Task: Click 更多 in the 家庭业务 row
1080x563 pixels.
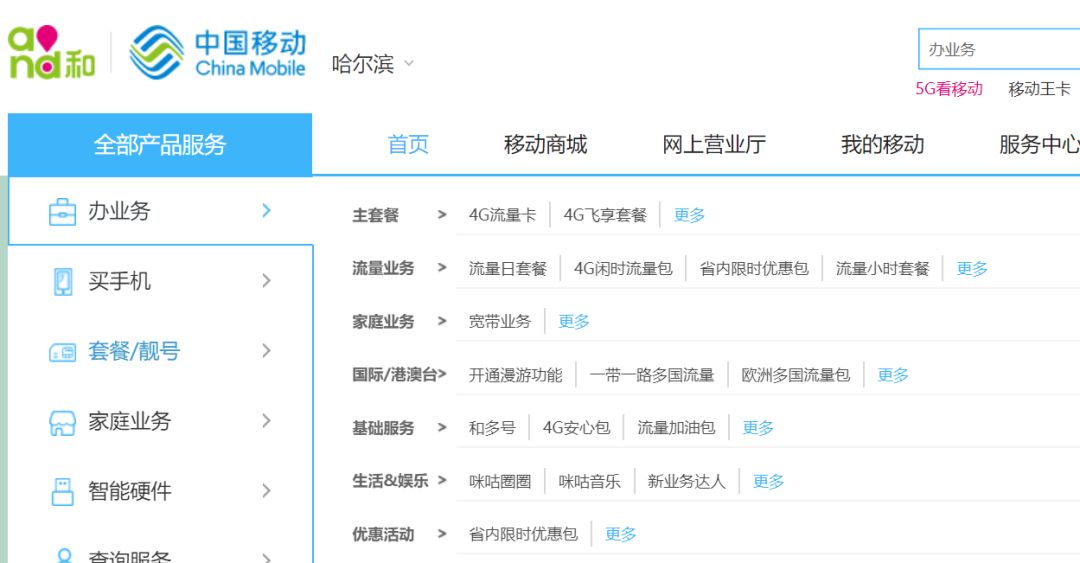Action: (574, 322)
